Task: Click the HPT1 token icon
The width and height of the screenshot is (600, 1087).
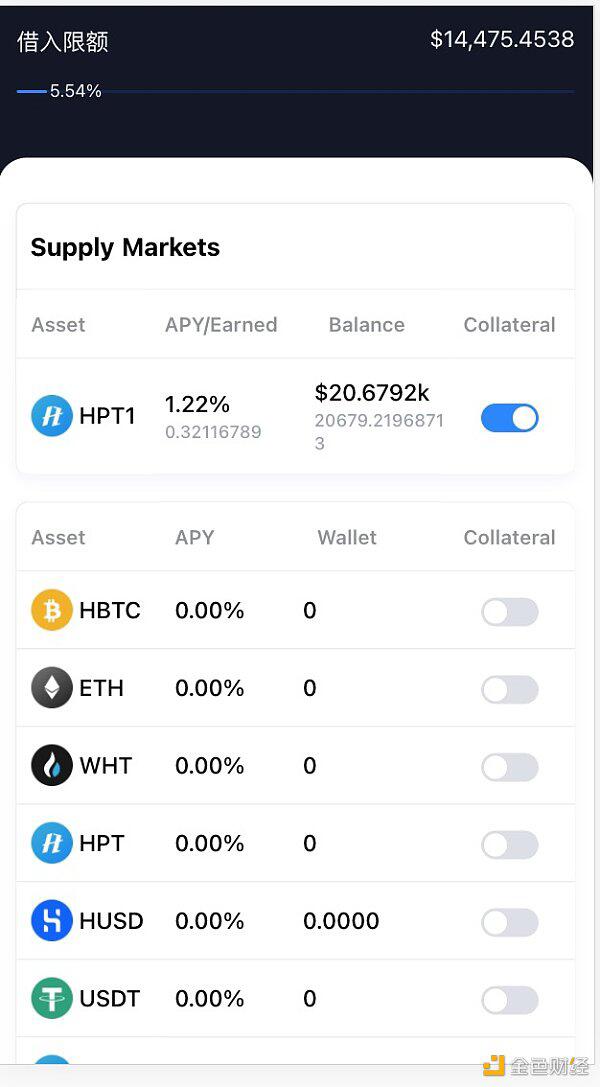Action: [51, 416]
